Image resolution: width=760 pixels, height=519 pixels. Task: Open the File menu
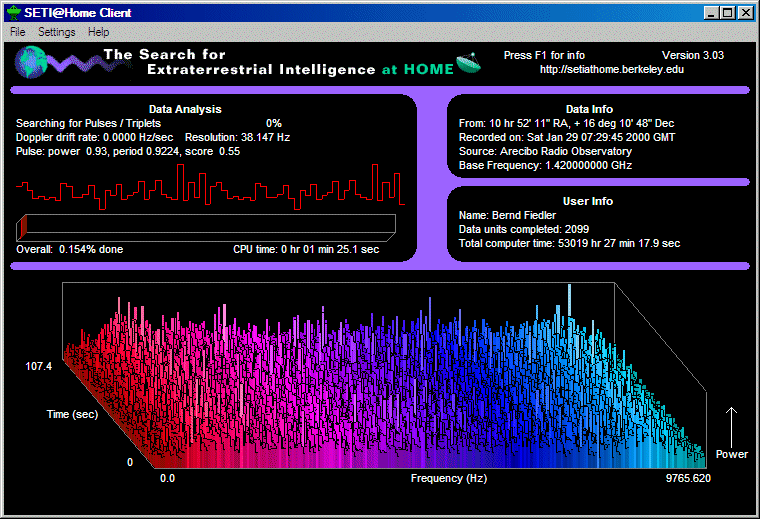pos(17,32)
